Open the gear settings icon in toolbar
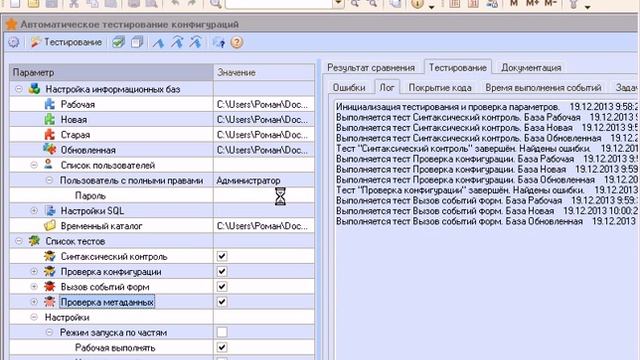The image size is (640, 360). coord(14,42)
